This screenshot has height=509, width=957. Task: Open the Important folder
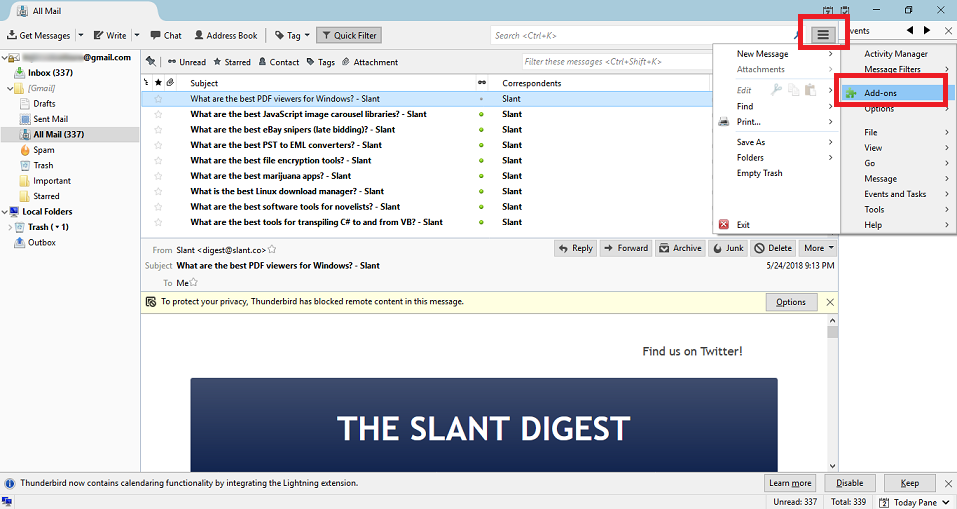[x=51, y=181]
